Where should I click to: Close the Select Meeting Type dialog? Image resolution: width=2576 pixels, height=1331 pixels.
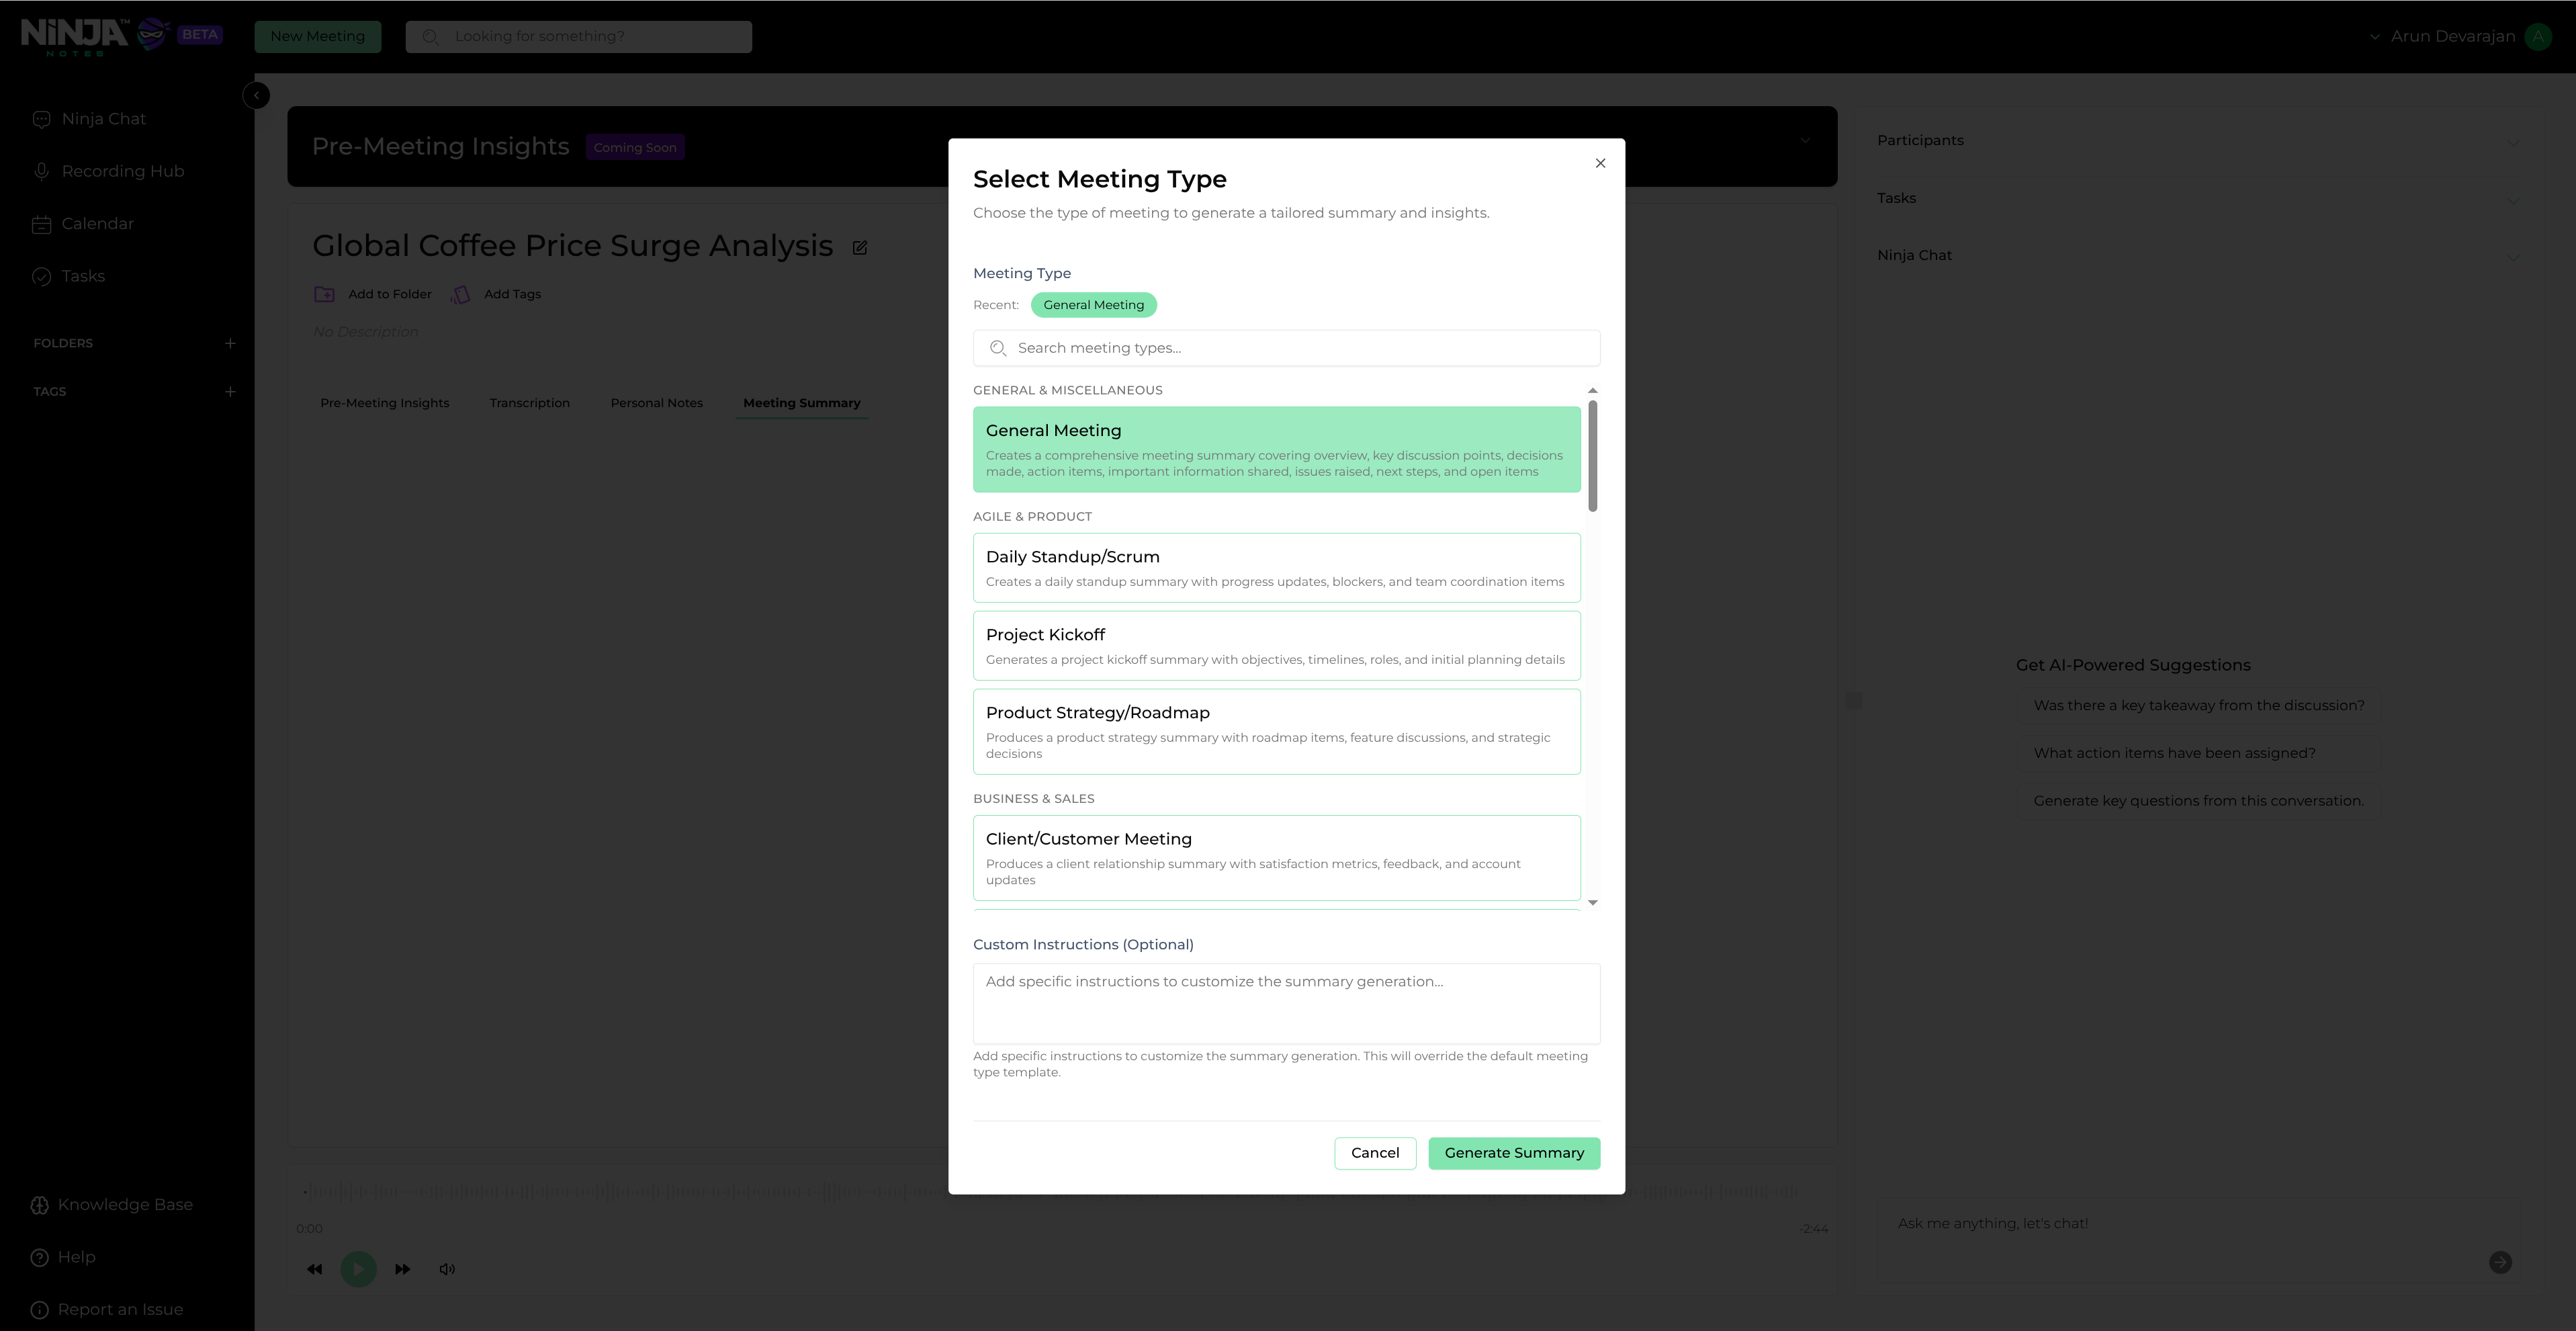pos(1600,163)
